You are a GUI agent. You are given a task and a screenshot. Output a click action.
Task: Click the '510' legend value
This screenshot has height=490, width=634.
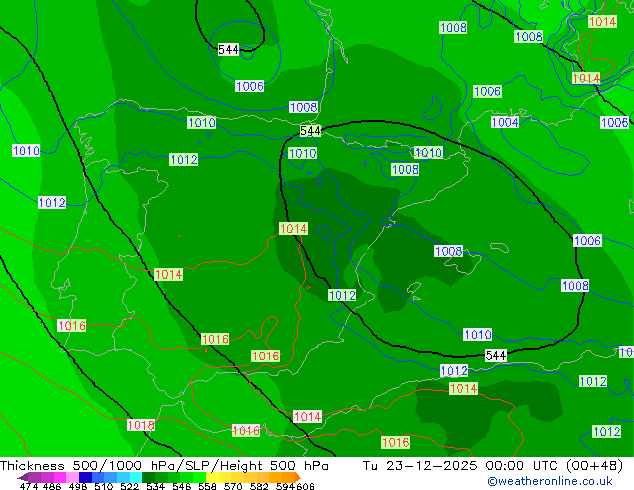[x=104, y=486]
